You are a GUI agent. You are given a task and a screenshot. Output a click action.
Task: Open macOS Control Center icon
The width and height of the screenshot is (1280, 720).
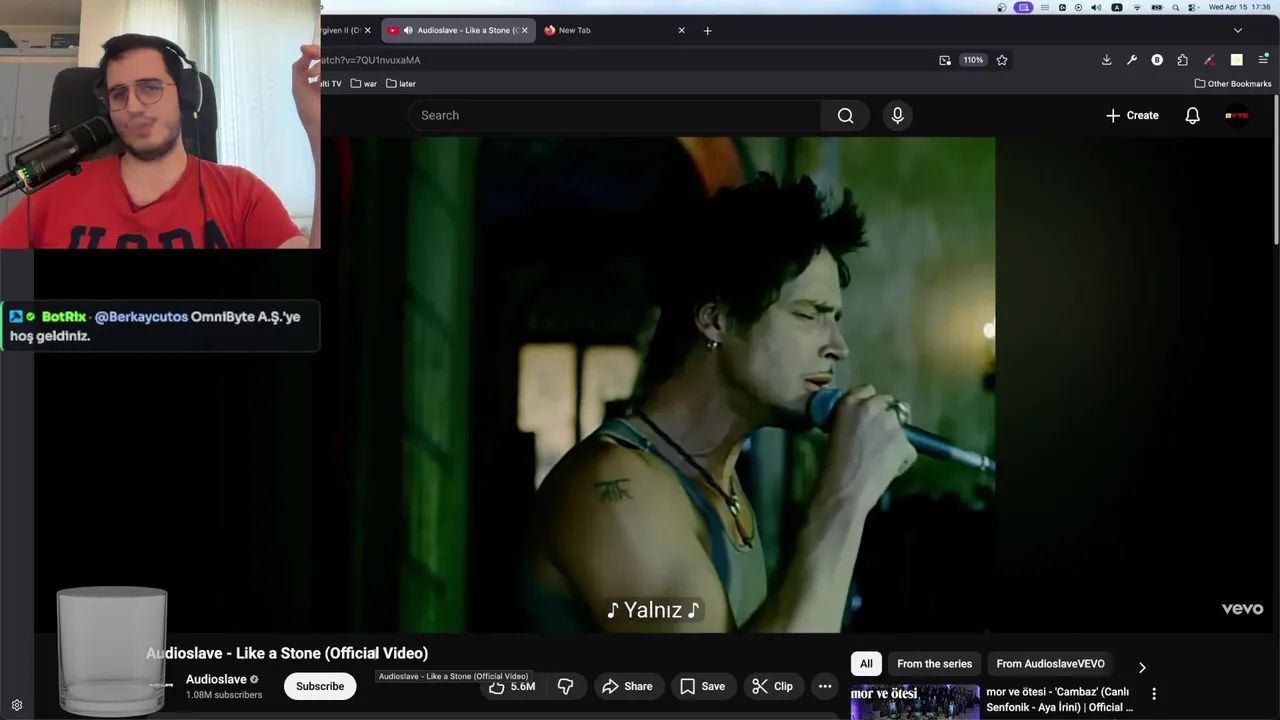click(1192, 7)
